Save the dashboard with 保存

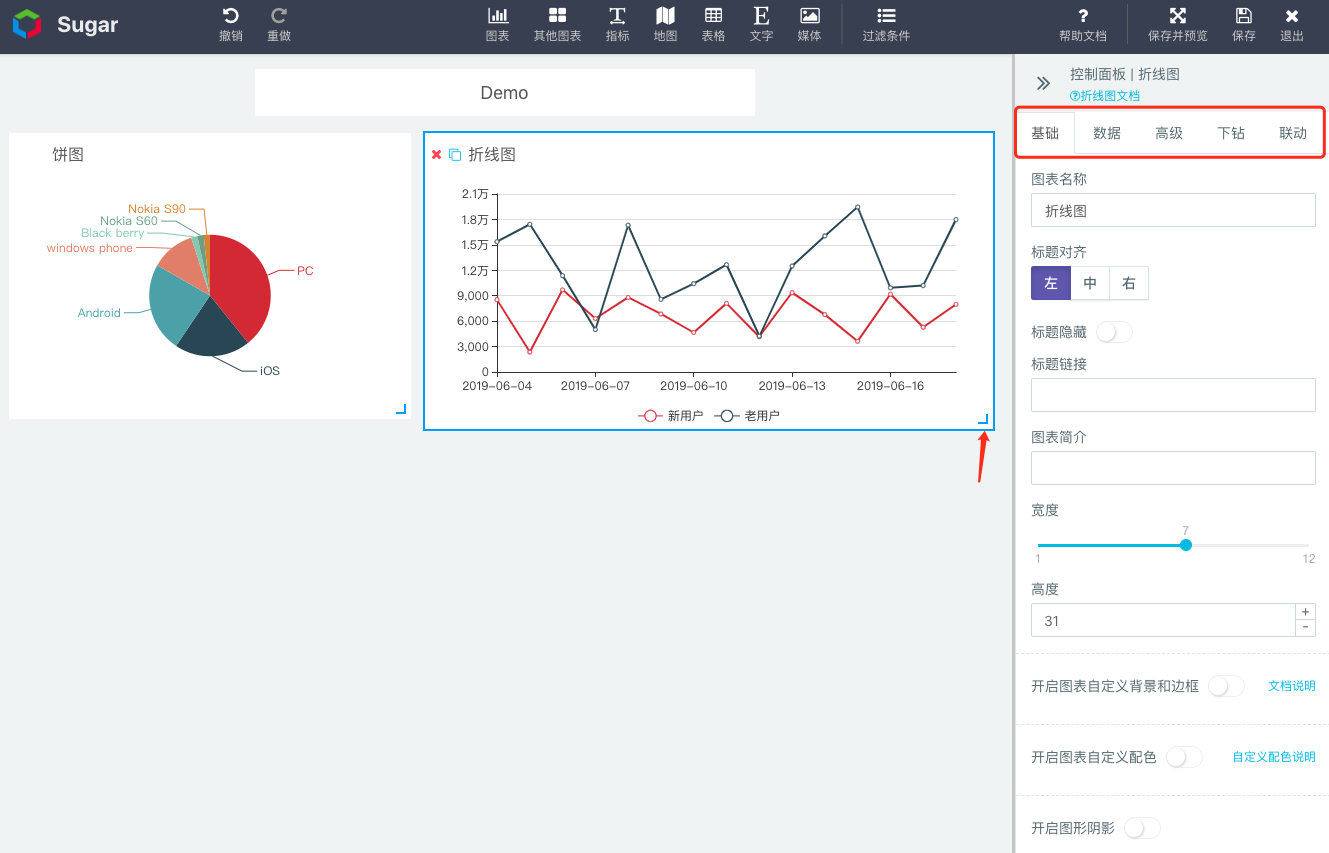tap(1243, 25)
